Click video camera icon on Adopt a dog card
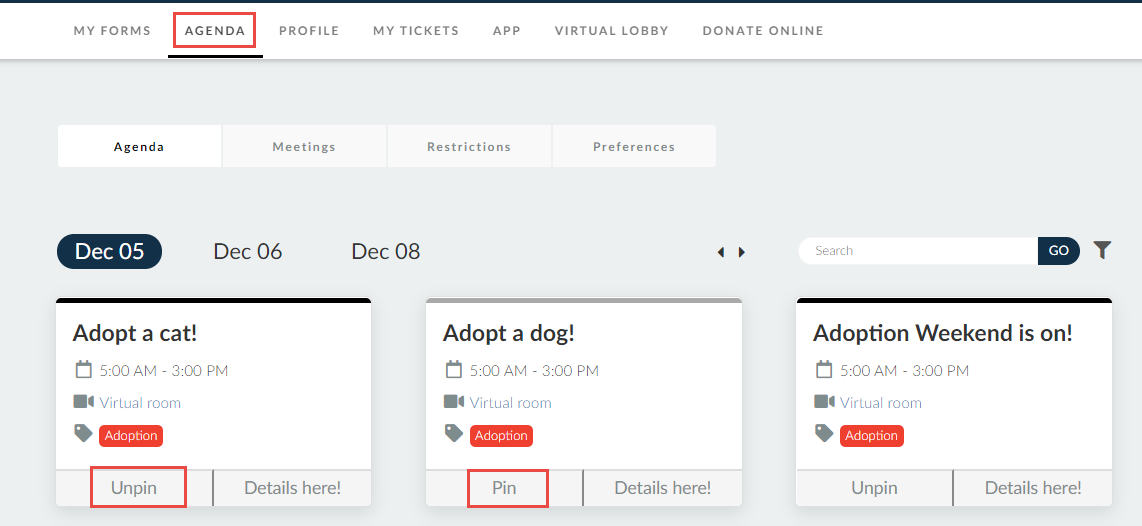The height and width of the screenshot is (526, 1142). (453, 401)
